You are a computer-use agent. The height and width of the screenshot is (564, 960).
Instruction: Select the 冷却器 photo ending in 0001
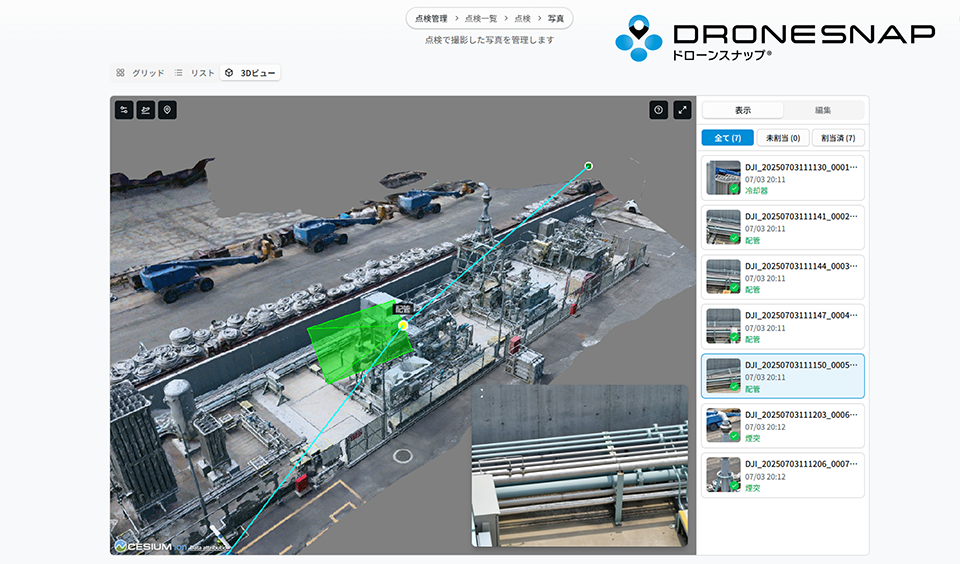(783, 177)
